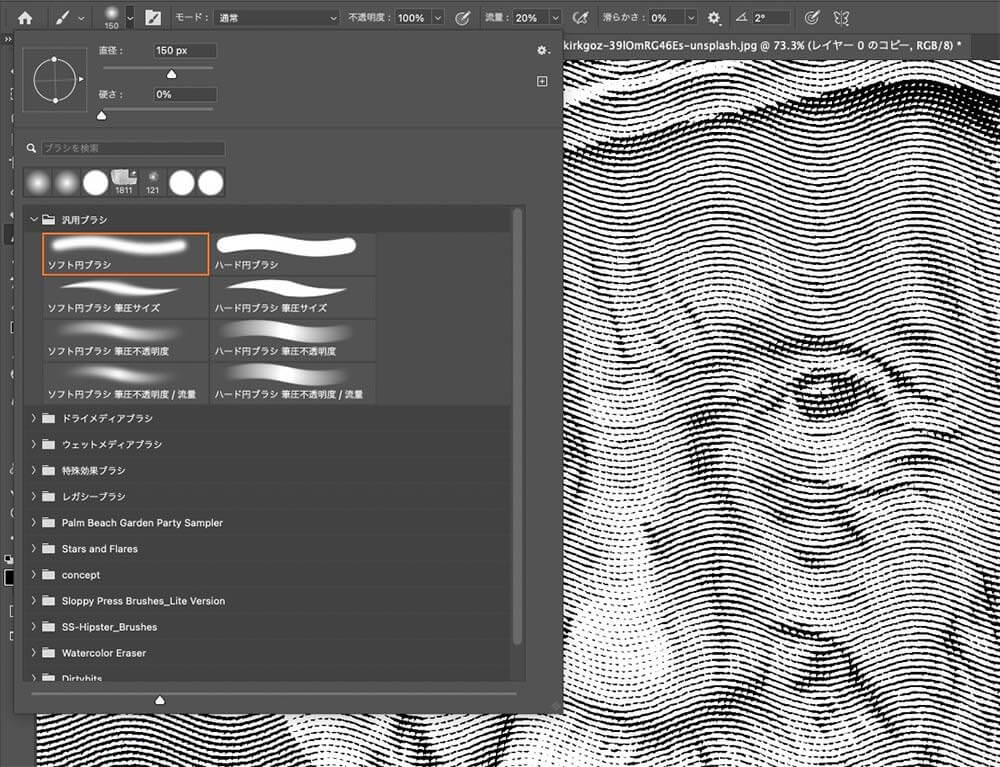This screenshot has width=1000, height=767.
Task: Expand the 特殊効果ブラシ folder chevron
Action: pyautogui.click(x=34, y=471)
